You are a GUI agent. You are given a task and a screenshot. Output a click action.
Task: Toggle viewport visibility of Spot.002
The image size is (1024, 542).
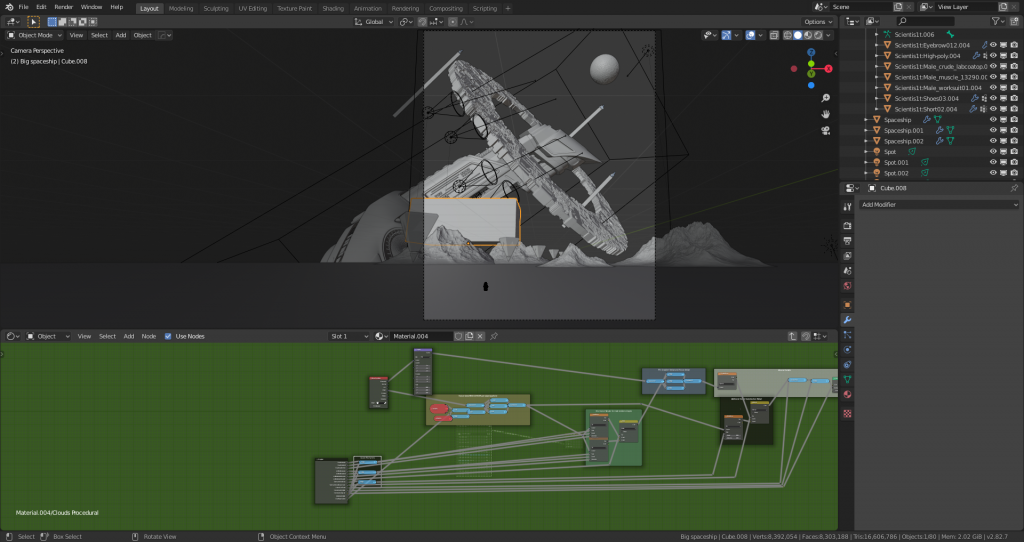(x=993, y=173)
